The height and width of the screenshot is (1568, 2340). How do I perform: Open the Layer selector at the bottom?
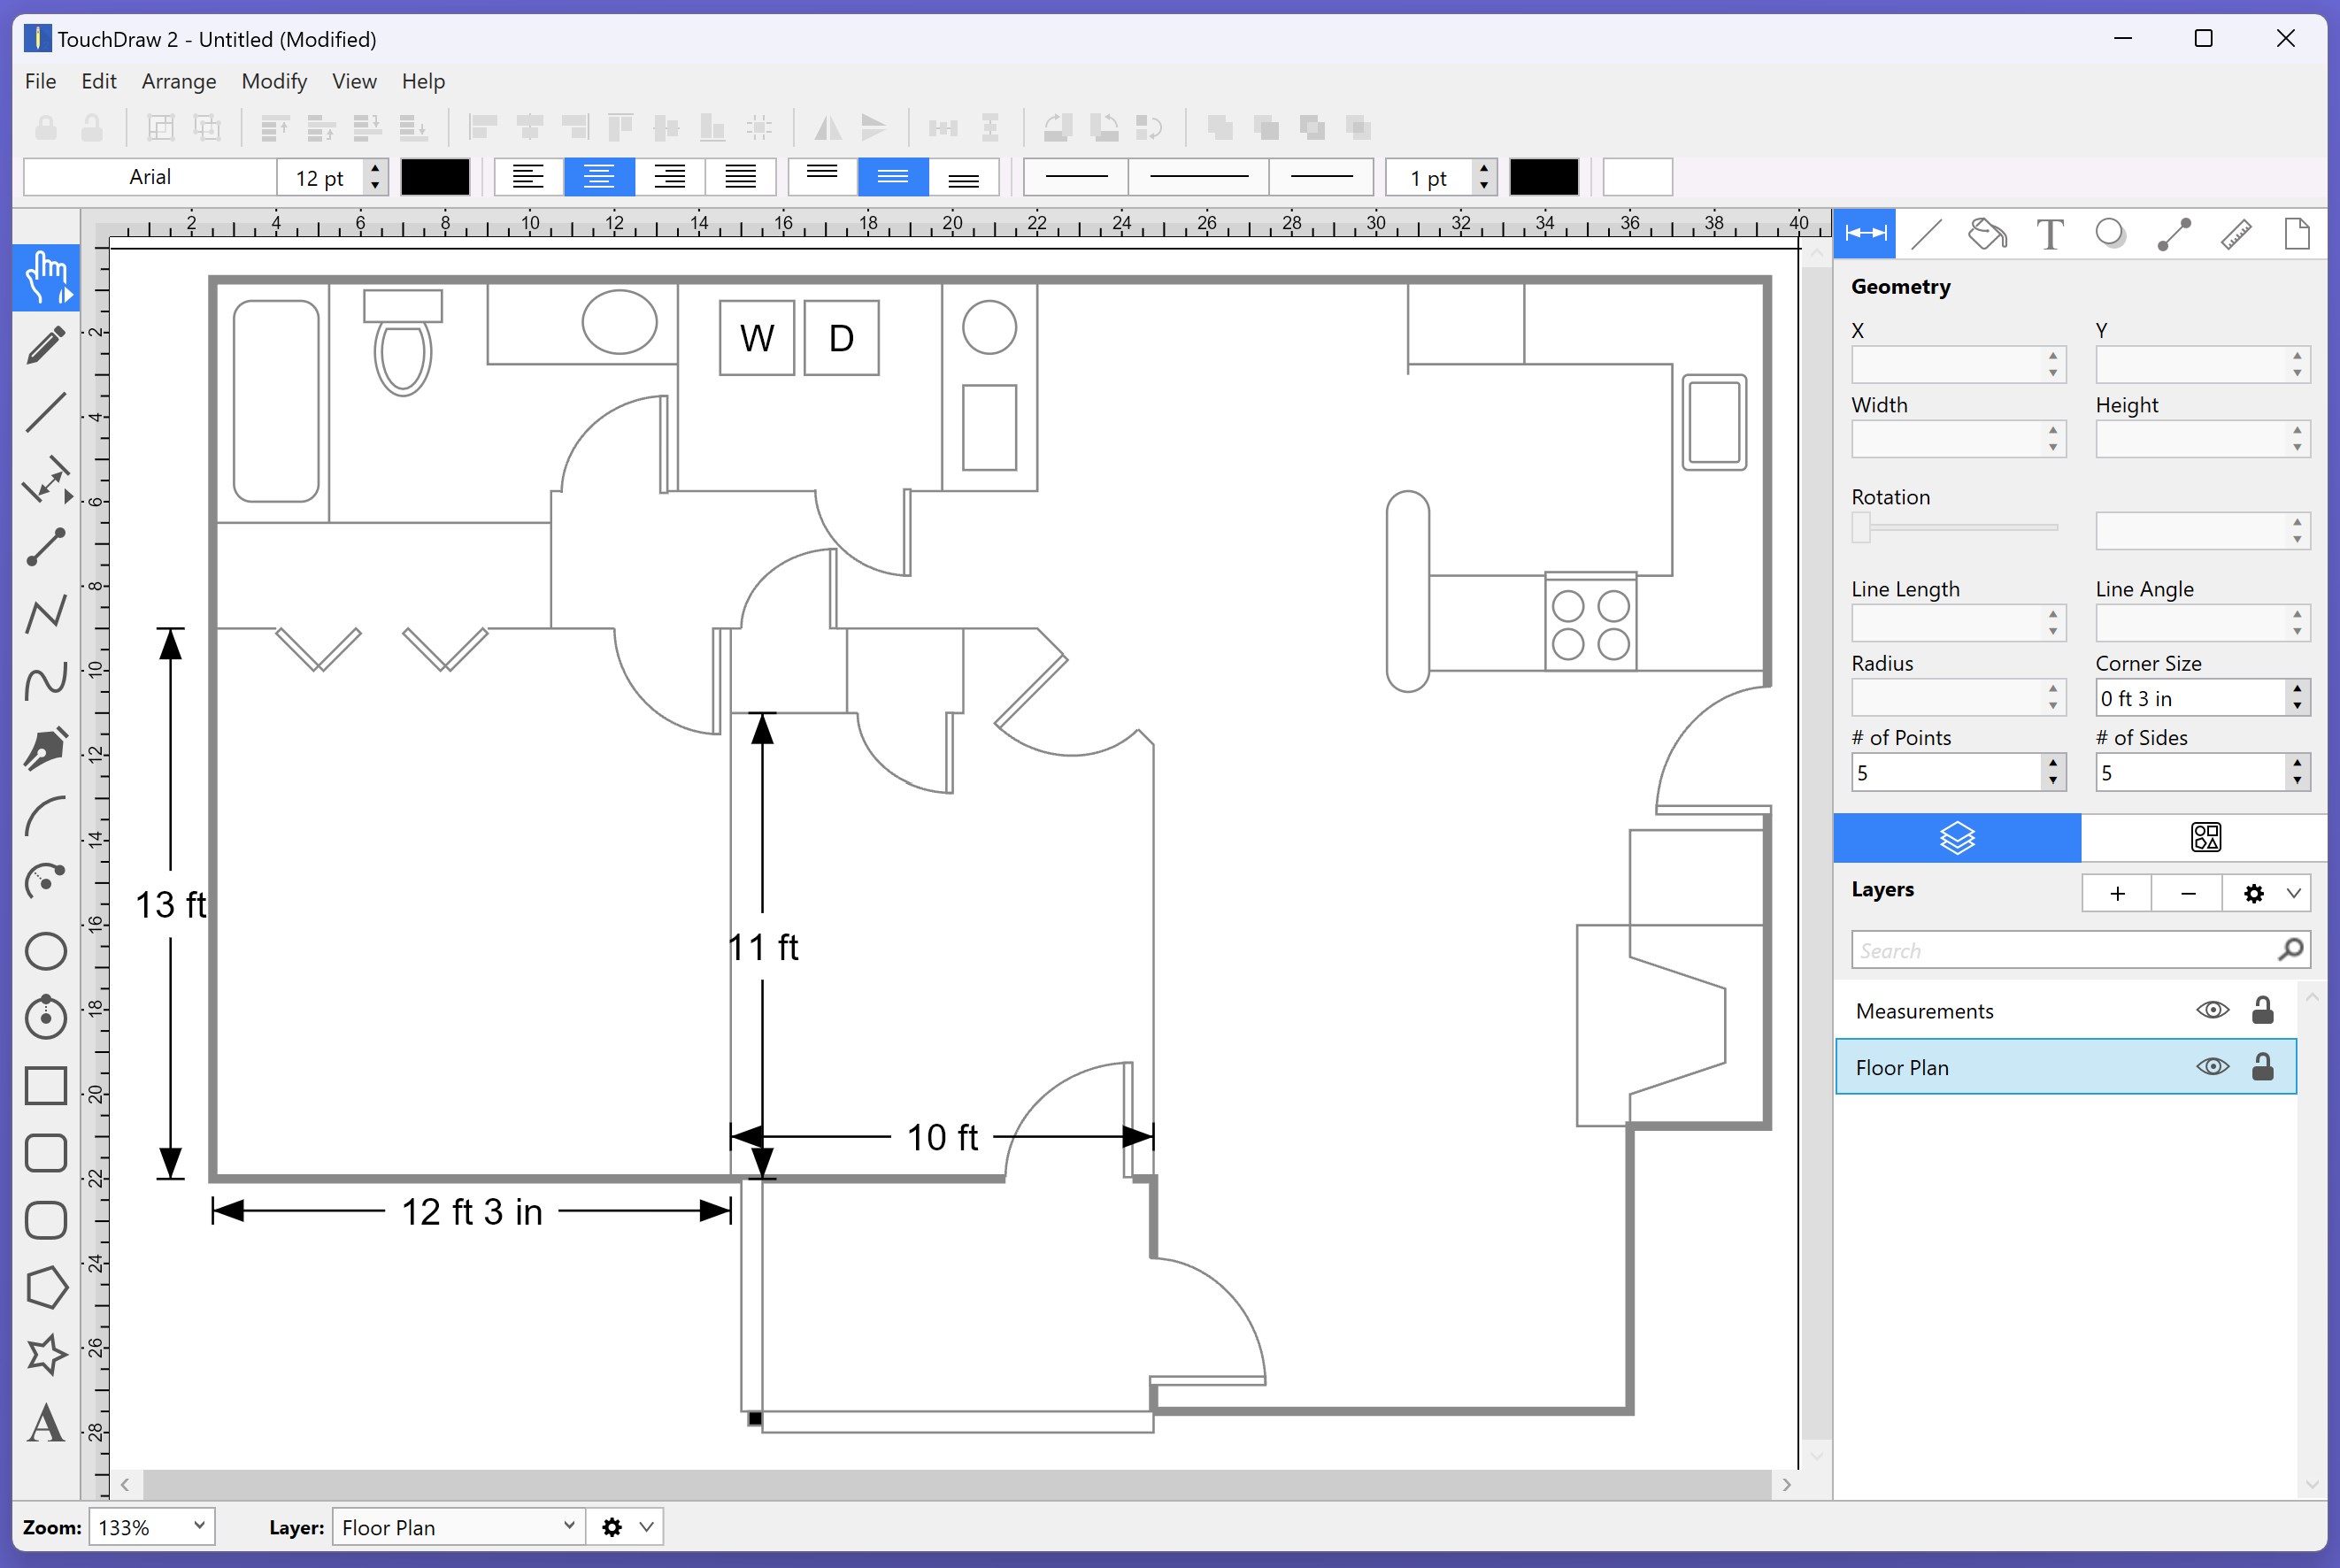click(x=457, y=1527)
